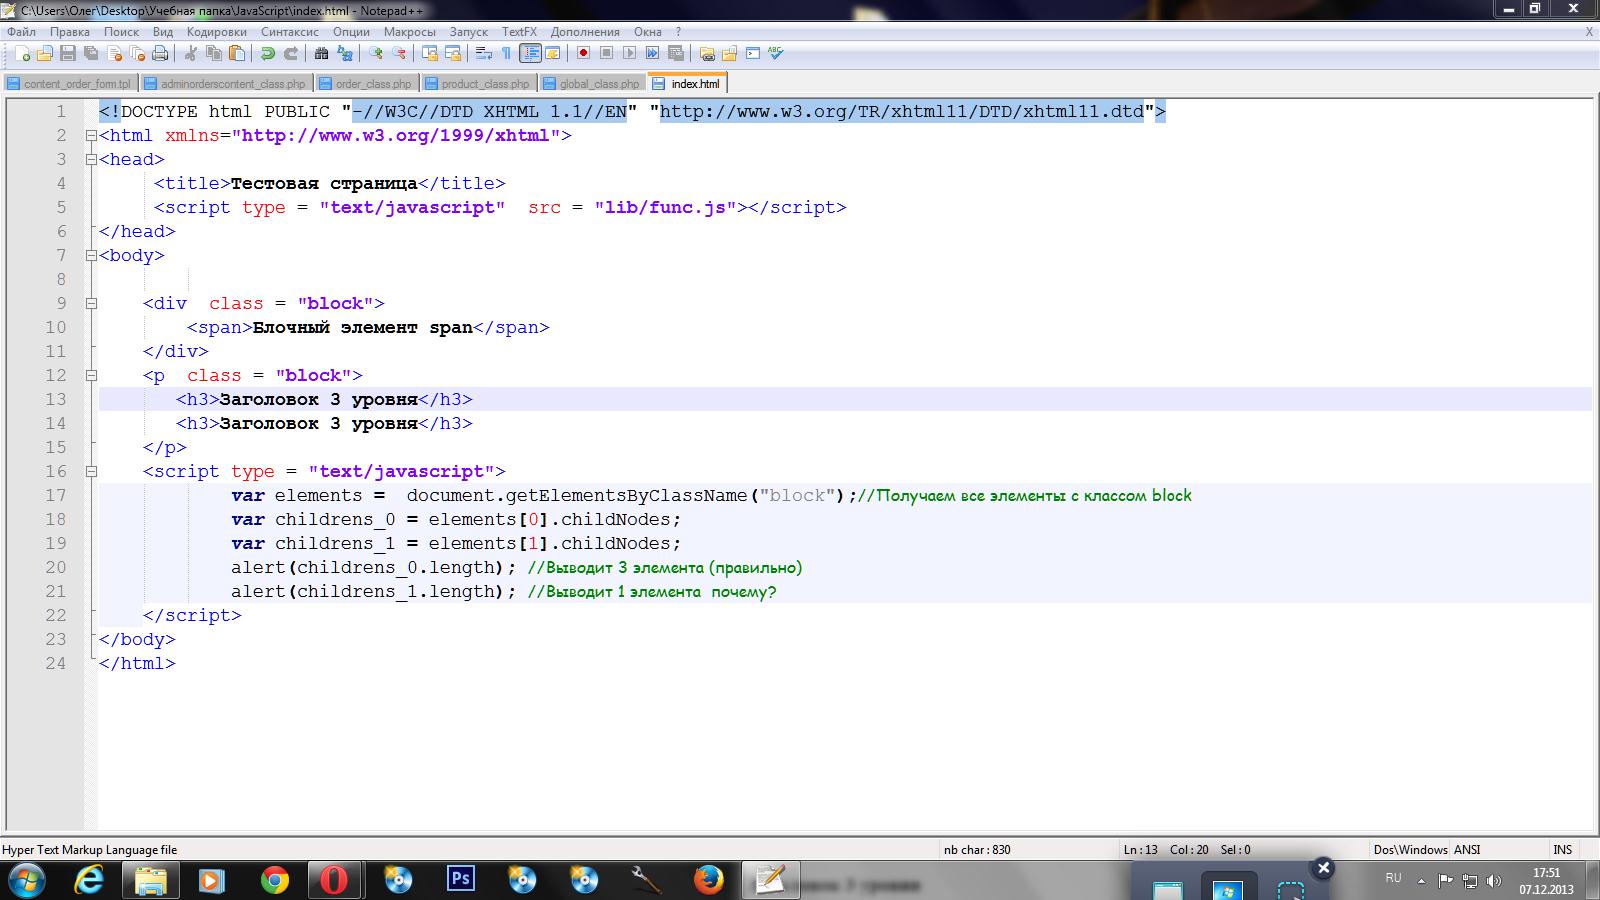Open Windows Start button

tap(26, 880)
